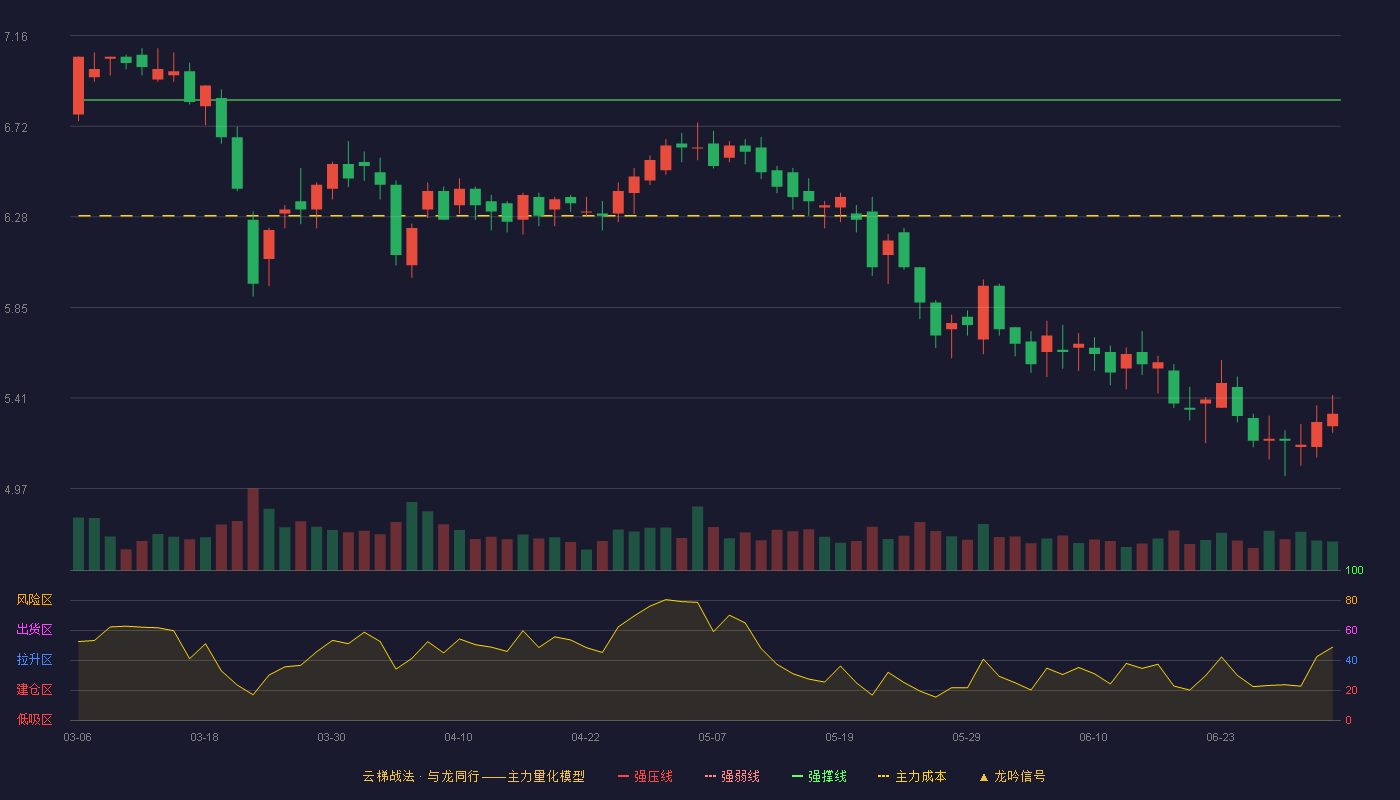Toggle the 云梯战法 主力量化模型 legend item

(x=473, y=776)
